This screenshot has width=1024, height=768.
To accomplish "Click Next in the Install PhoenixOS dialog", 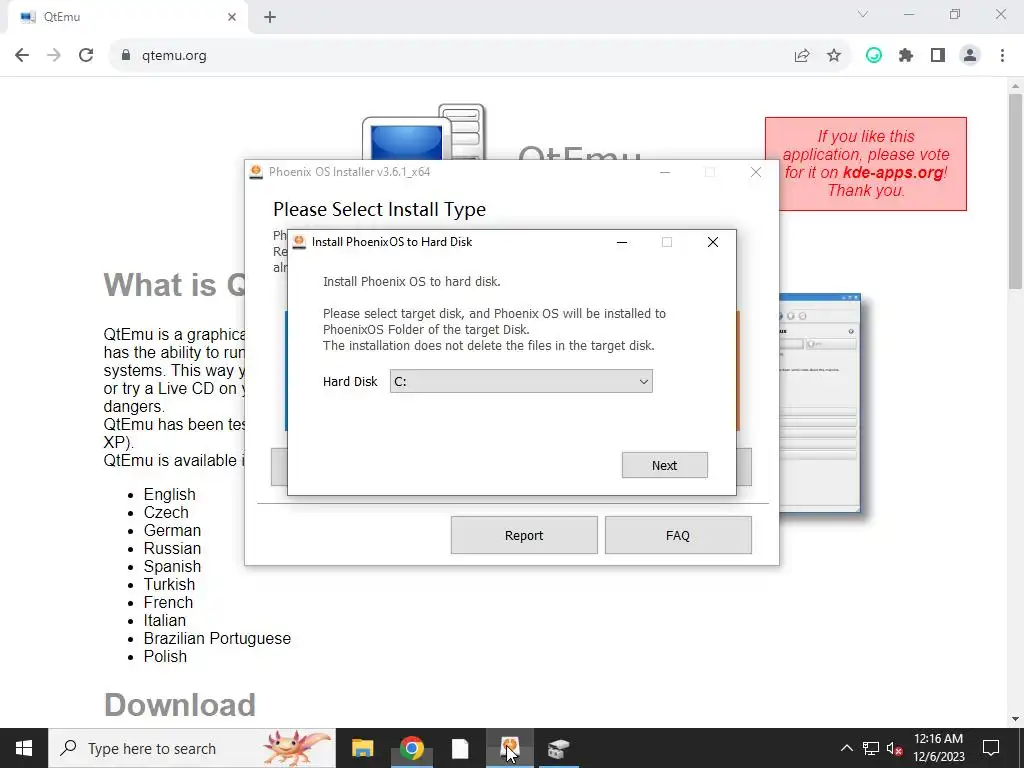I will point(664,465).
